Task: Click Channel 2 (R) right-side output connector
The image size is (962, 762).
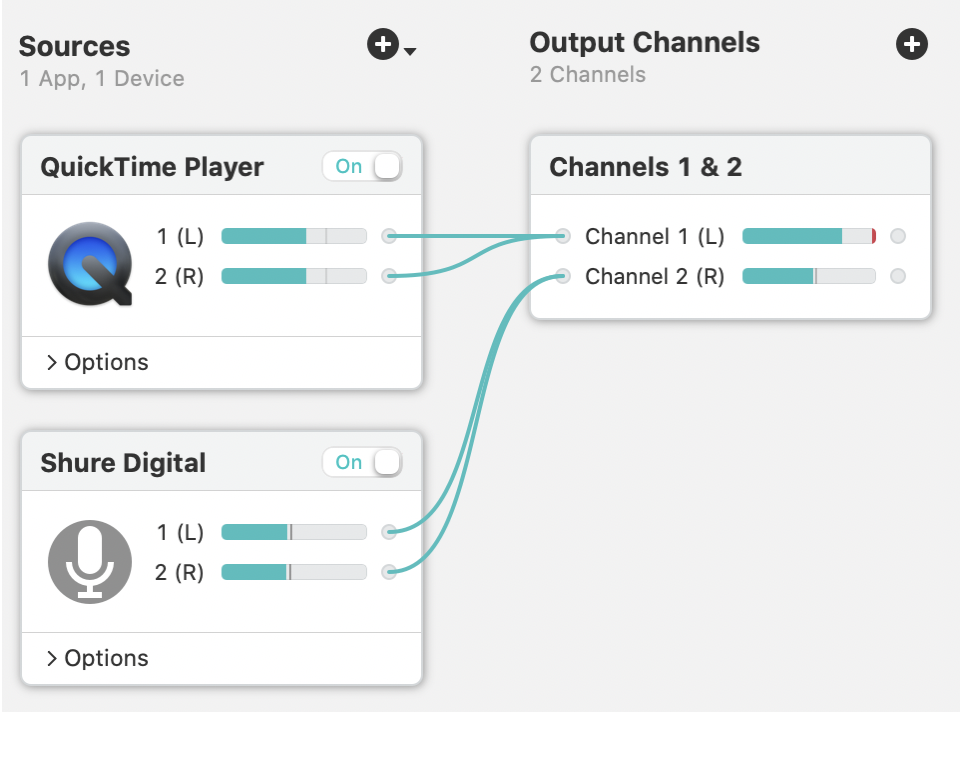Action: point(898,276)
